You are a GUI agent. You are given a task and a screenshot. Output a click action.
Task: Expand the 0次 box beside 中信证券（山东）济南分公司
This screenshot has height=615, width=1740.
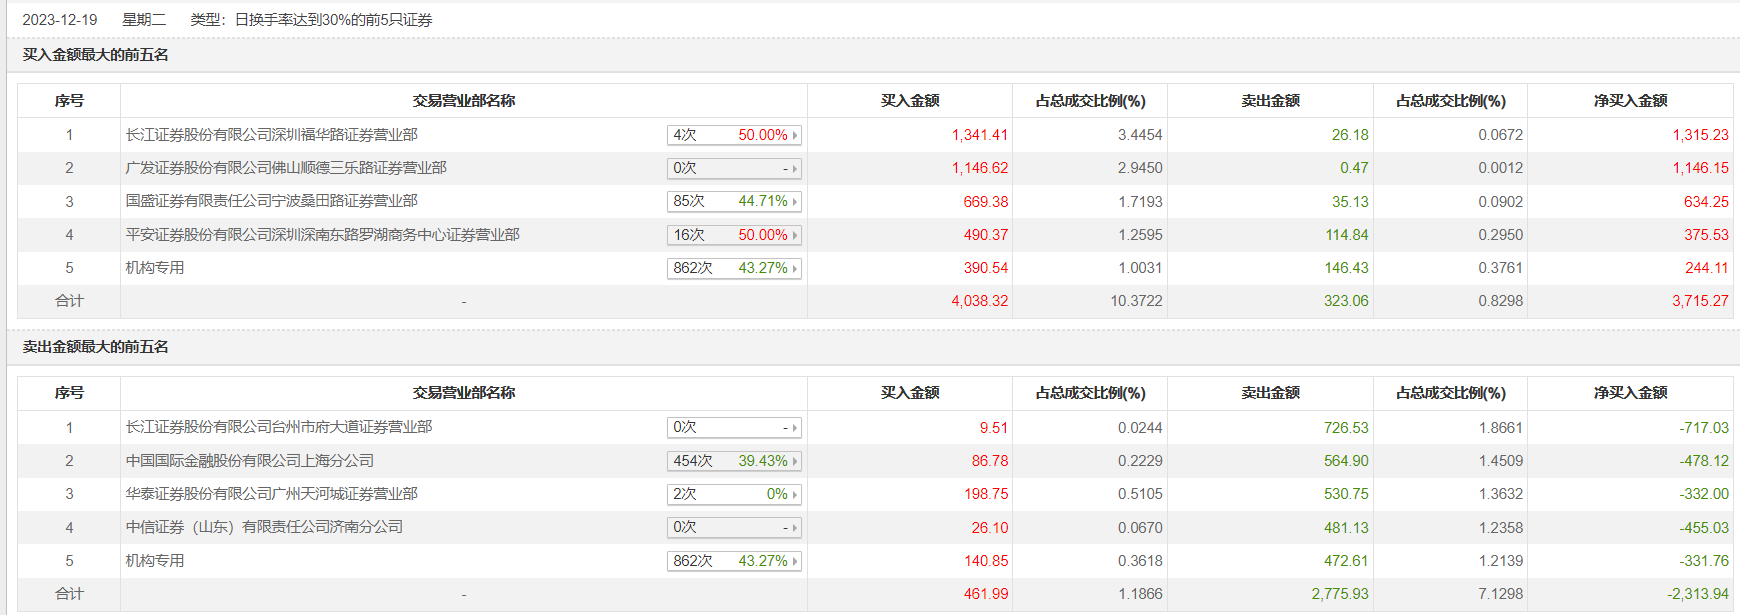click(x=734, y=527)
